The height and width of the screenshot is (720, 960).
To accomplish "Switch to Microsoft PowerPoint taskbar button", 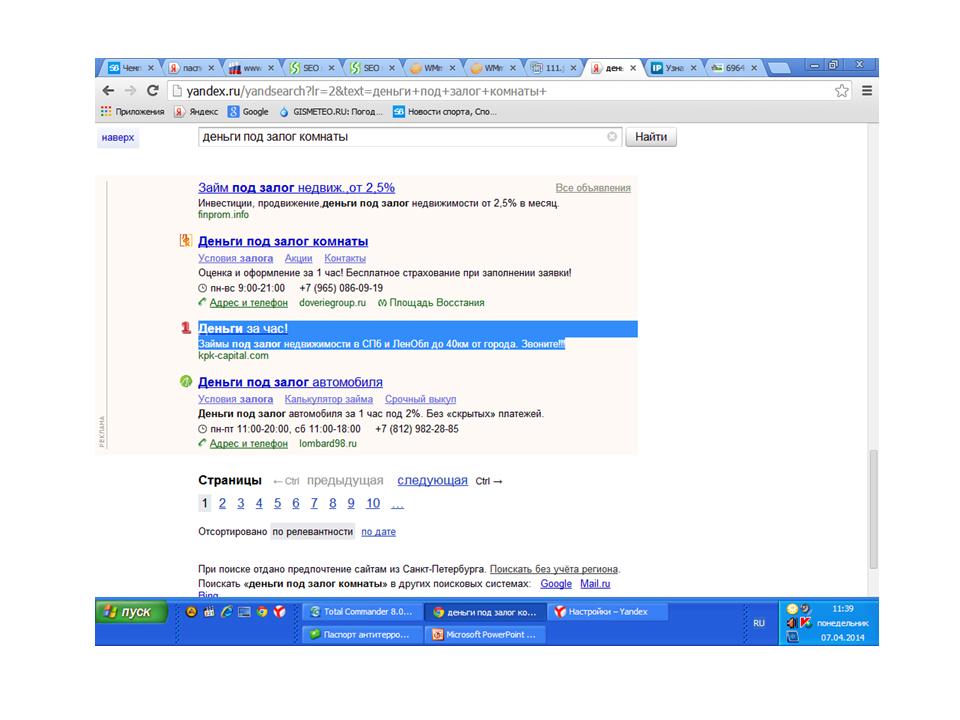I will (486, 634).
